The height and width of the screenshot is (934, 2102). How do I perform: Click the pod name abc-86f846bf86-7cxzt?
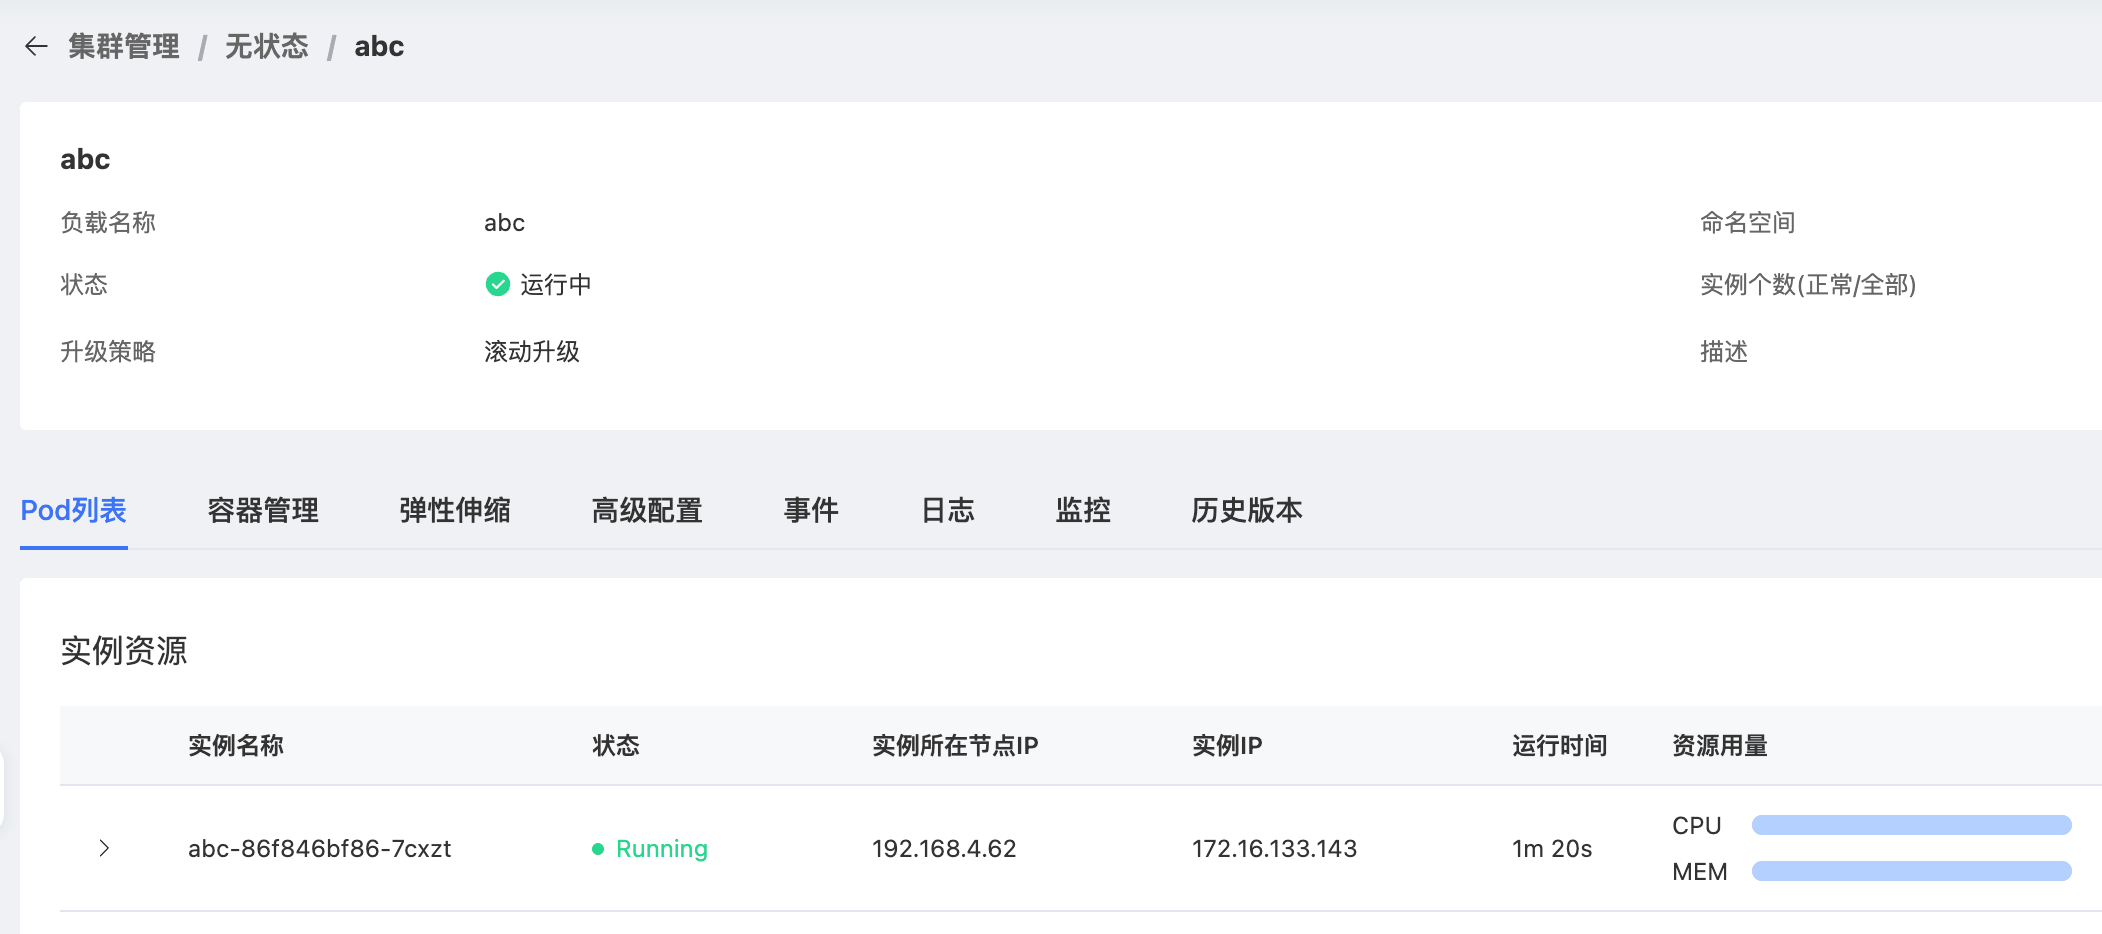point(320,849)
